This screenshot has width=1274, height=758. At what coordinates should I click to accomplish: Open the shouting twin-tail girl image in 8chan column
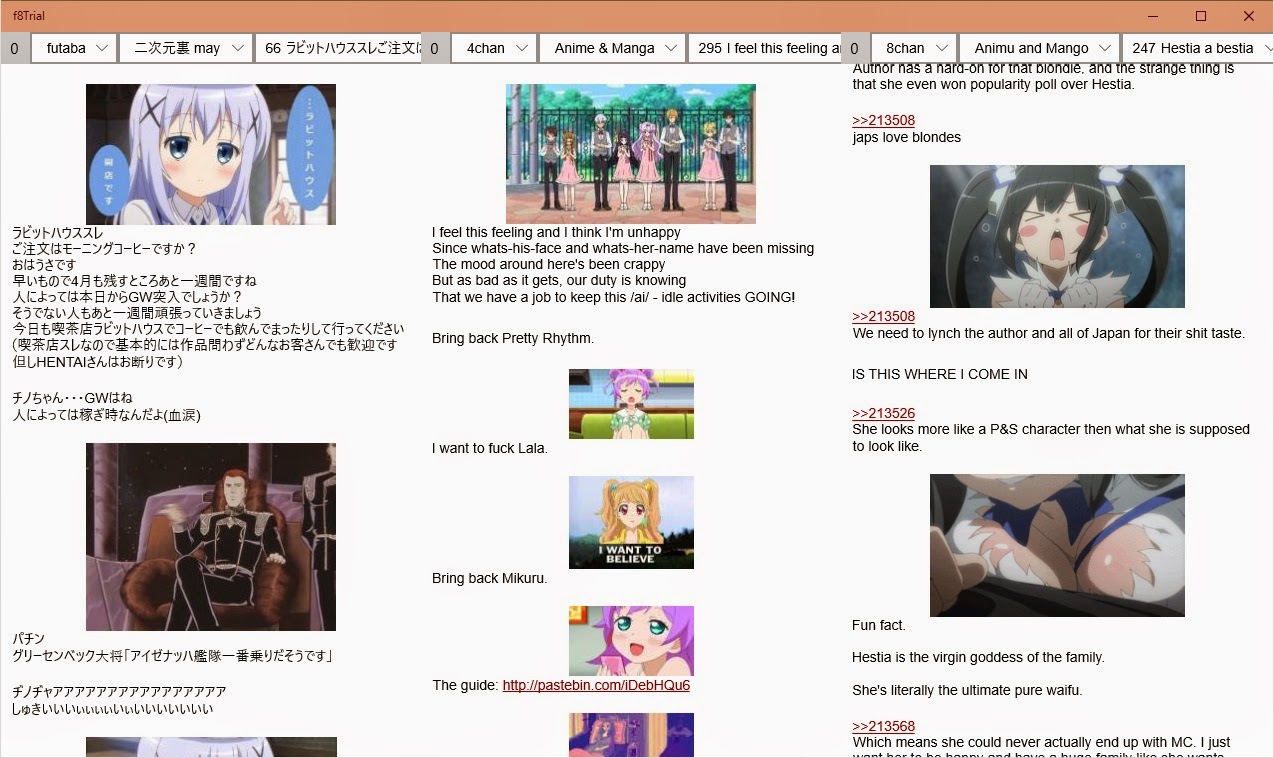pos(1057,236)
